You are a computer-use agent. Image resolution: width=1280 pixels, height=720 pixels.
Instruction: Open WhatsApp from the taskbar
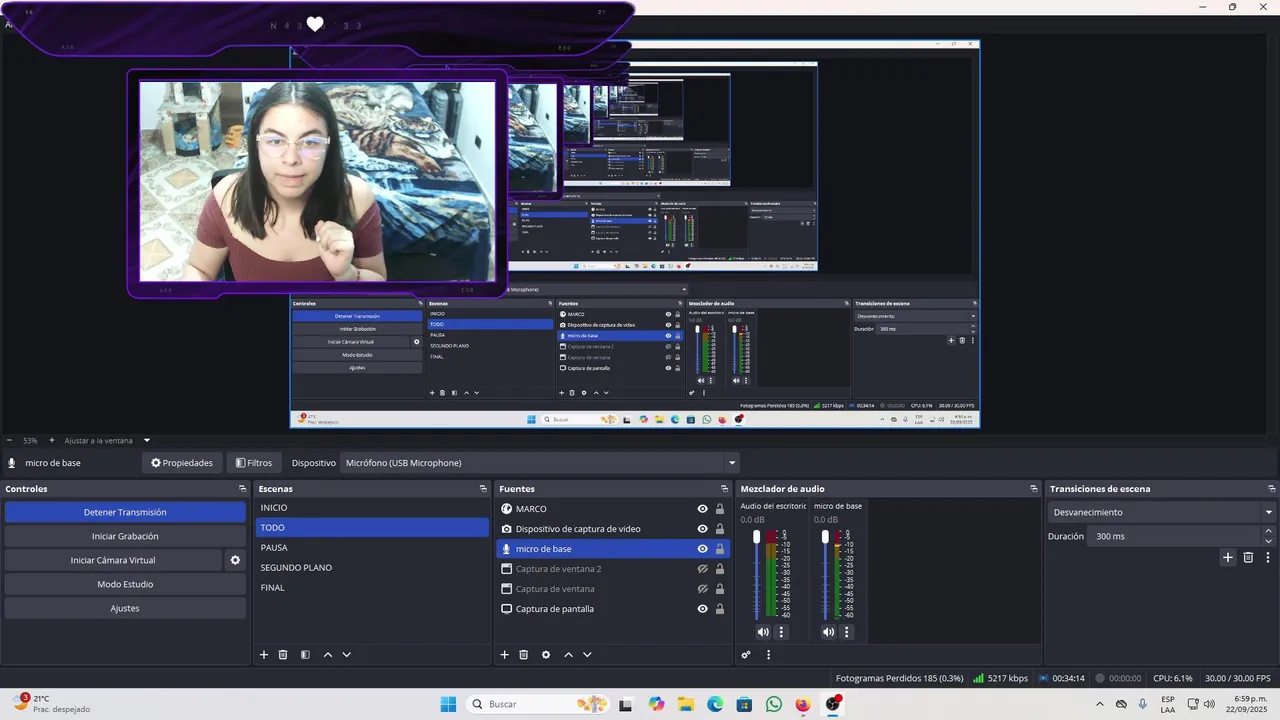coord(774,704)
